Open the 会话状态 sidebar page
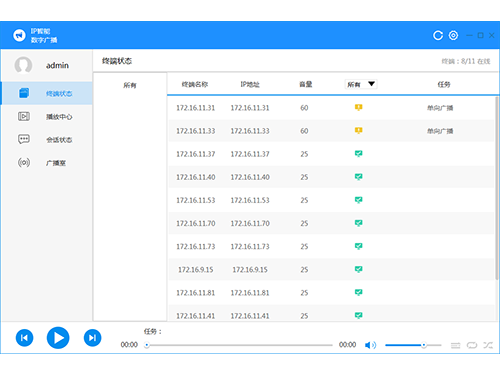 click(x=47, y=140)
